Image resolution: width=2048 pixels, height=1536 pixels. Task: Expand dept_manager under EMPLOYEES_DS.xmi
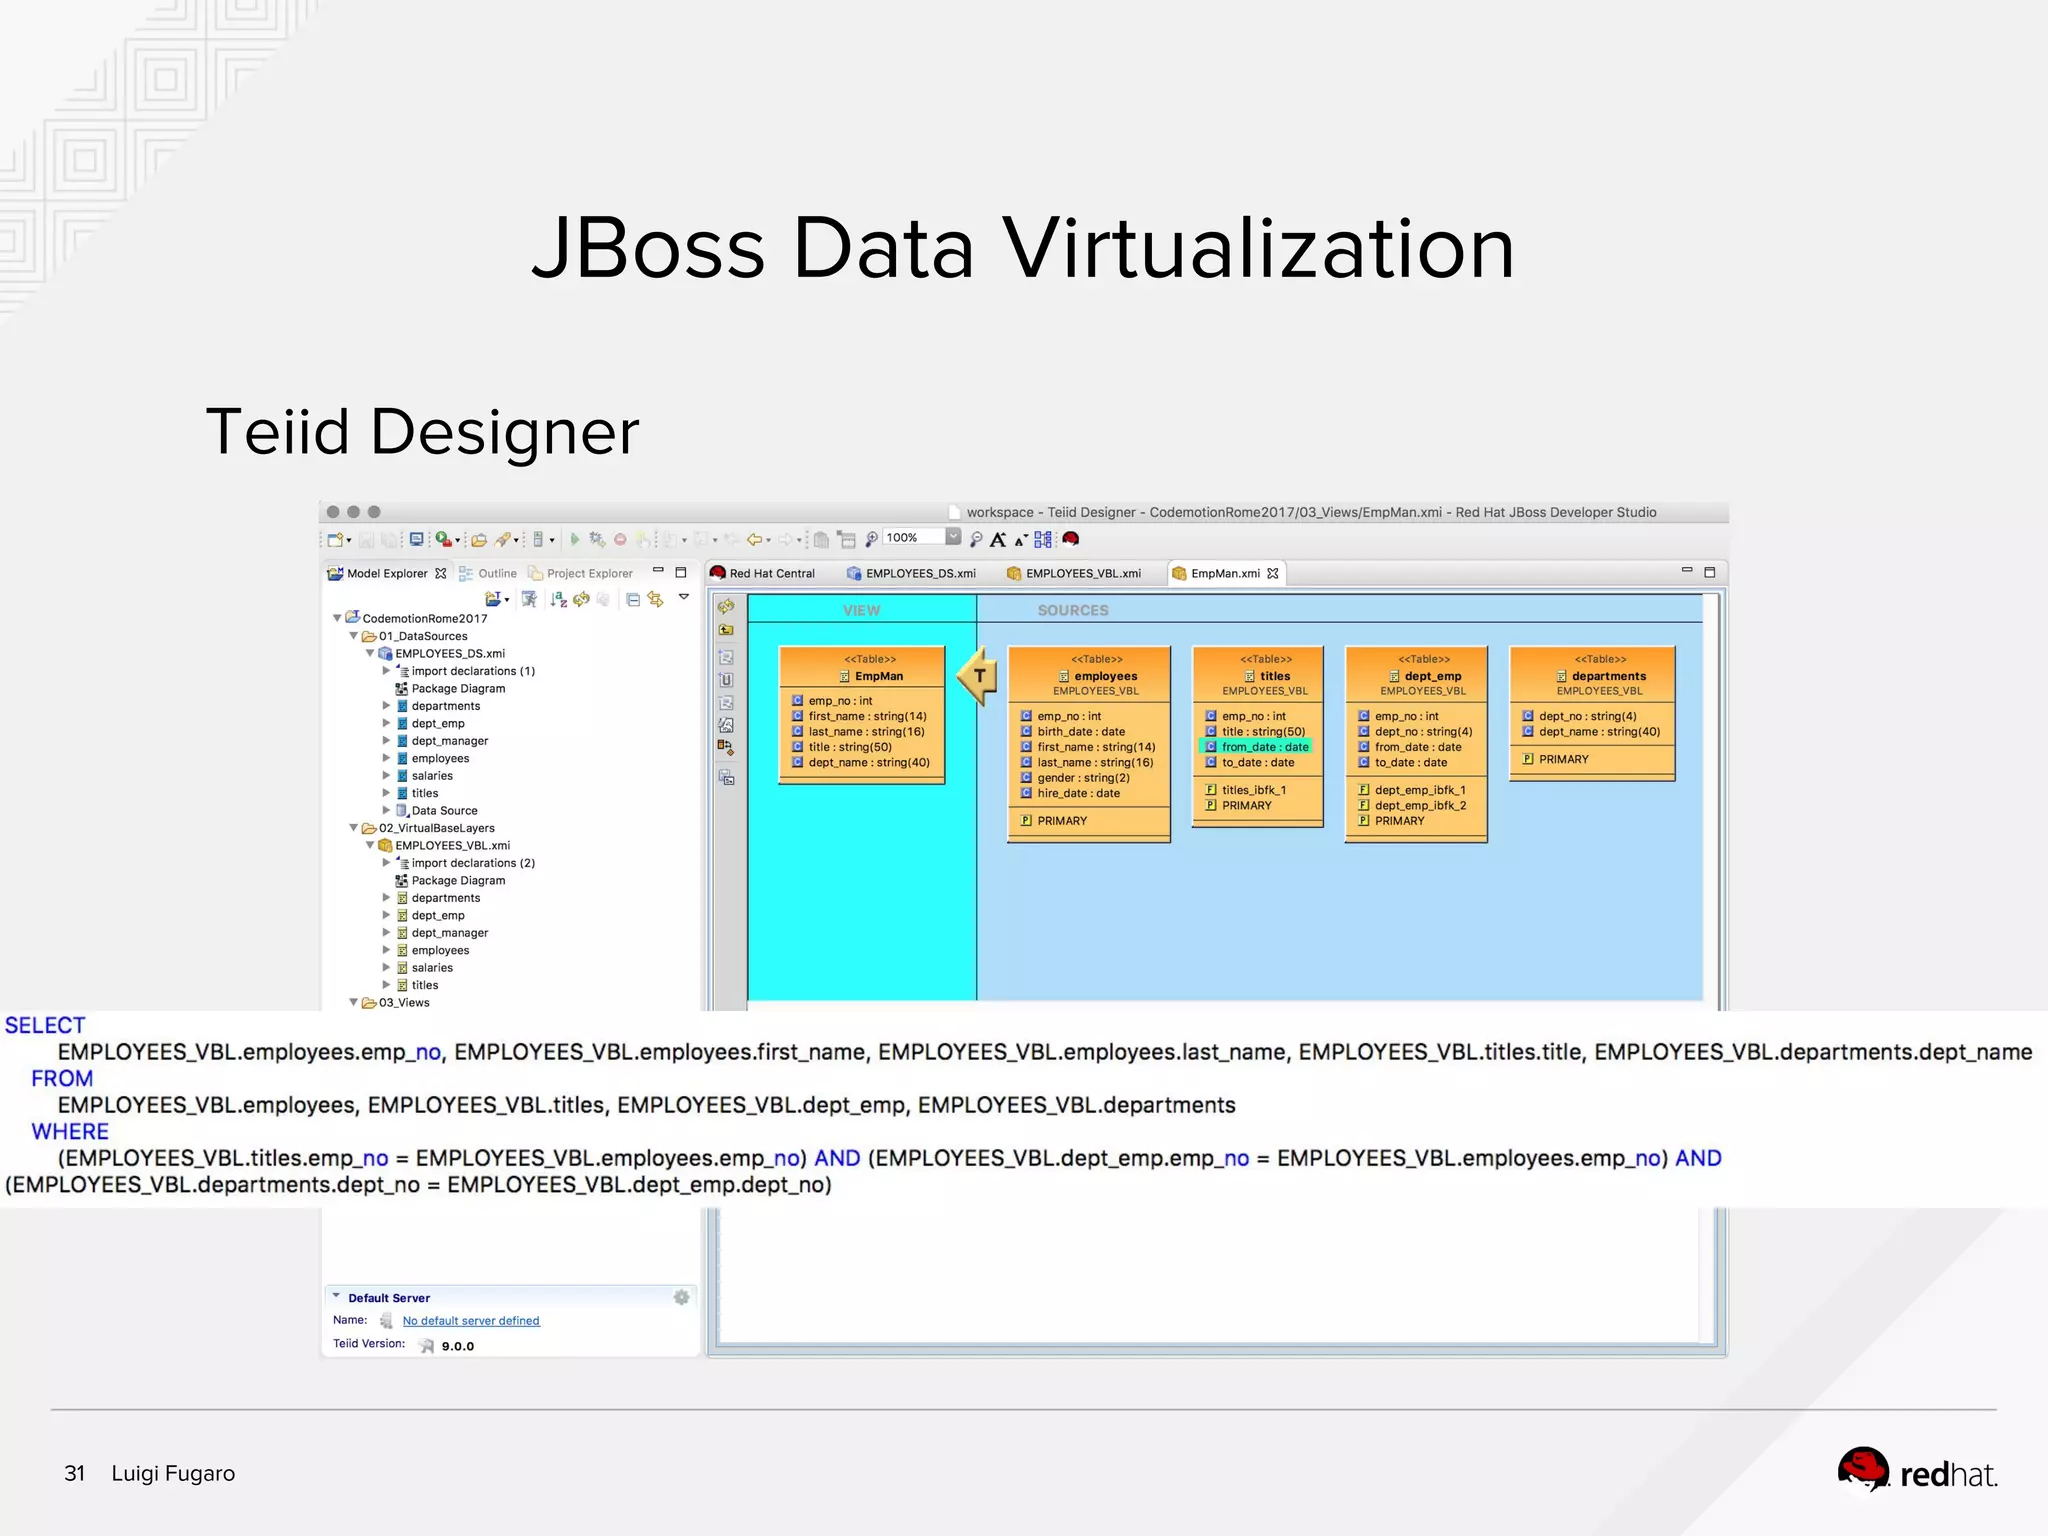386,741
